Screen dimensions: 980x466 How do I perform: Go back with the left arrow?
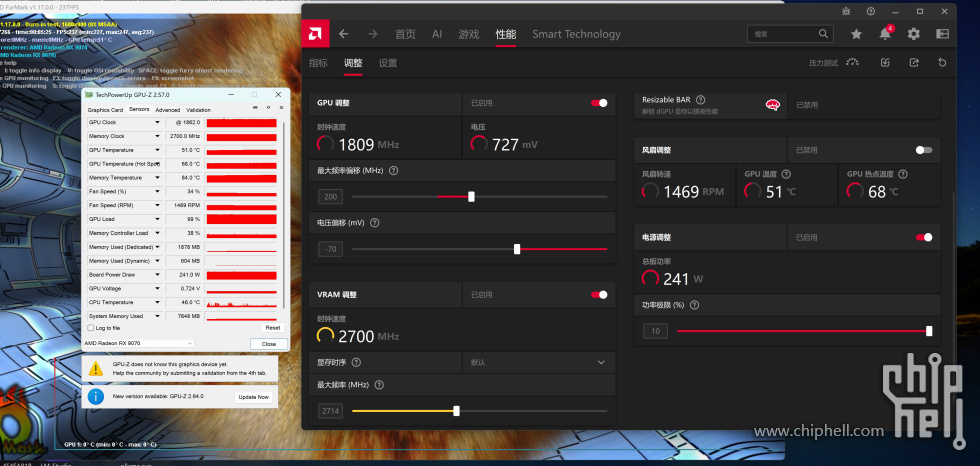tap(343, 34)
